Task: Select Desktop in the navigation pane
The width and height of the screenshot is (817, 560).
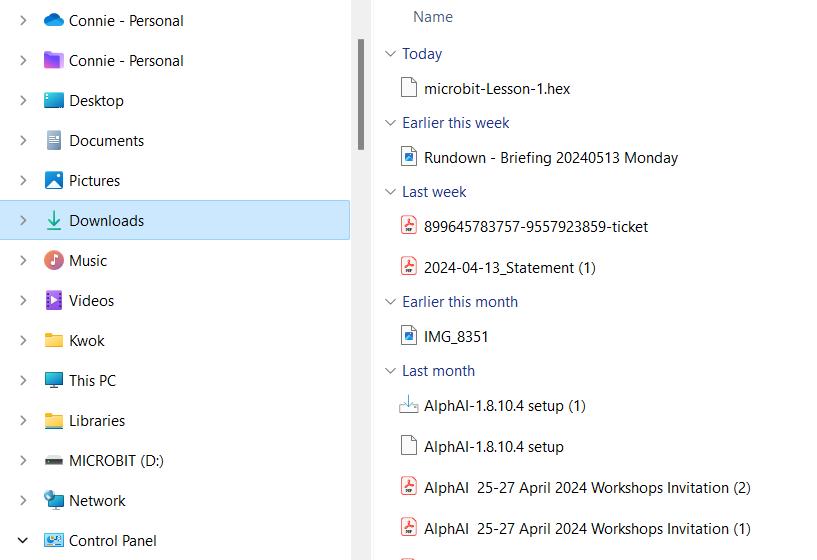Action: [x=96, y=101]
